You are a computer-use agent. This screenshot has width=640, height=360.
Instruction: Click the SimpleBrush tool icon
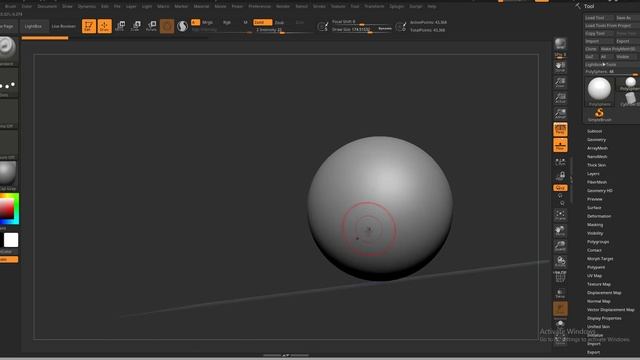[x=599, y=114]
